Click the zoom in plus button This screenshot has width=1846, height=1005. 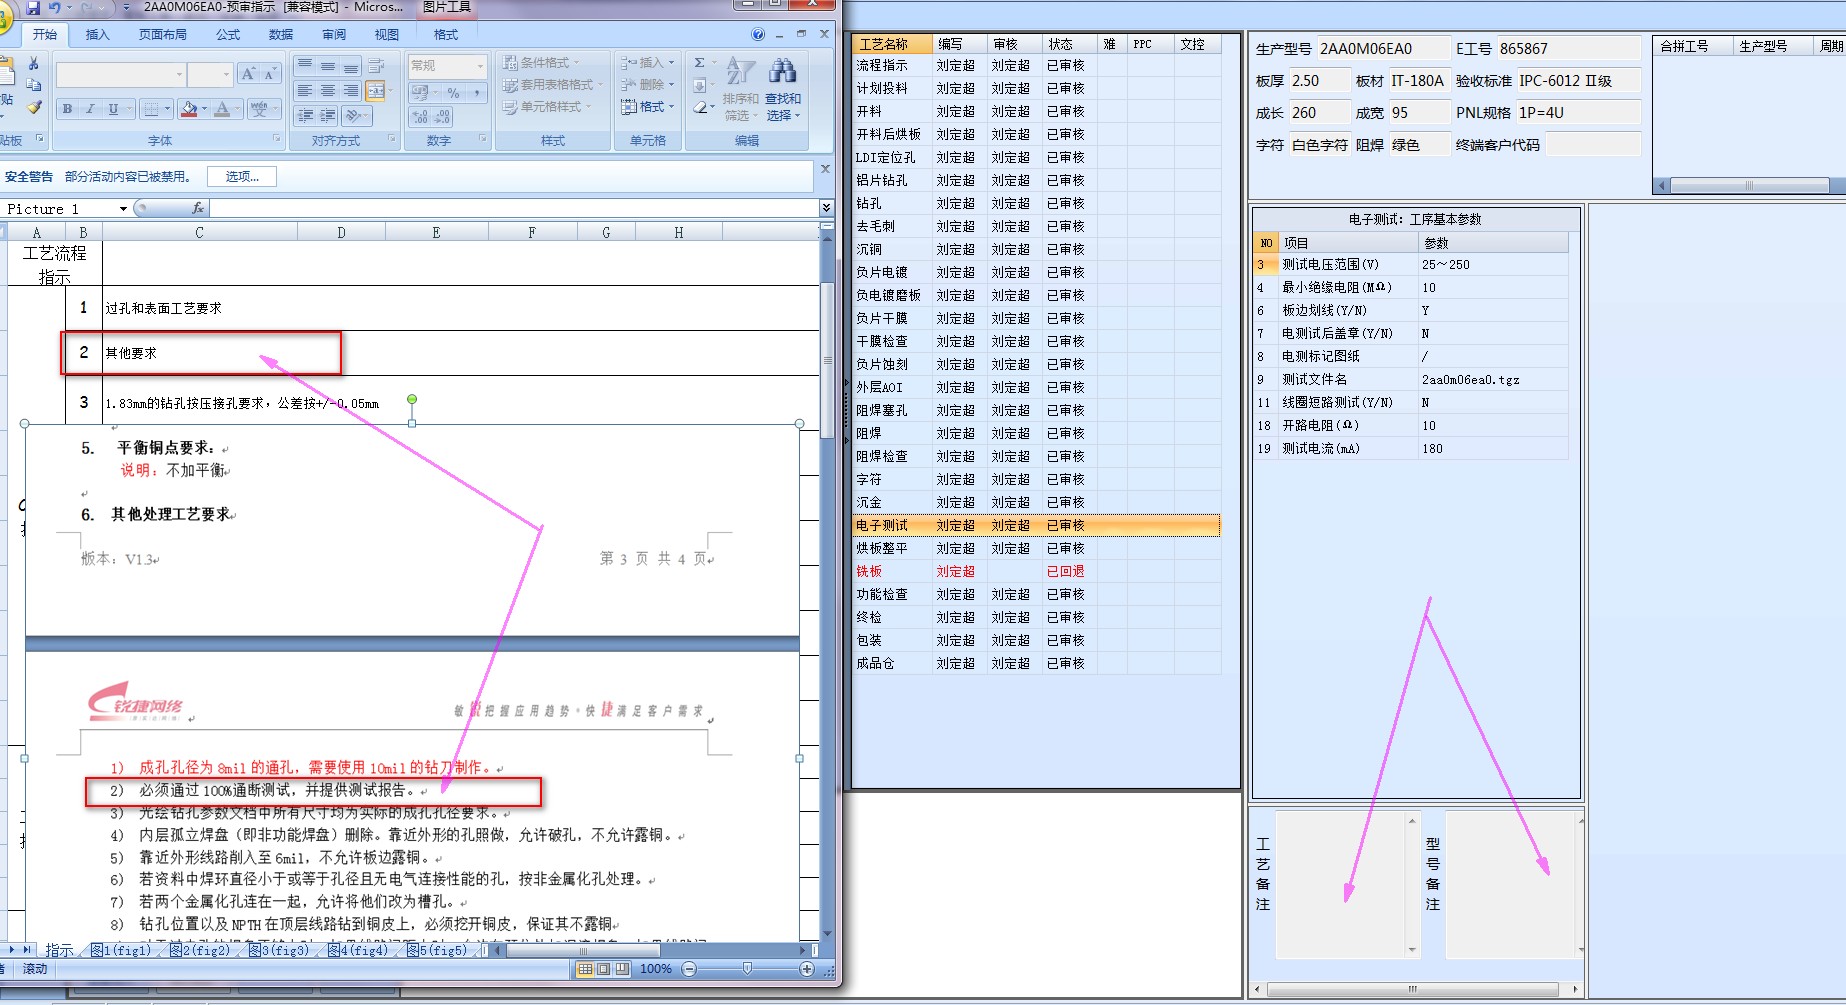[807, 969]
